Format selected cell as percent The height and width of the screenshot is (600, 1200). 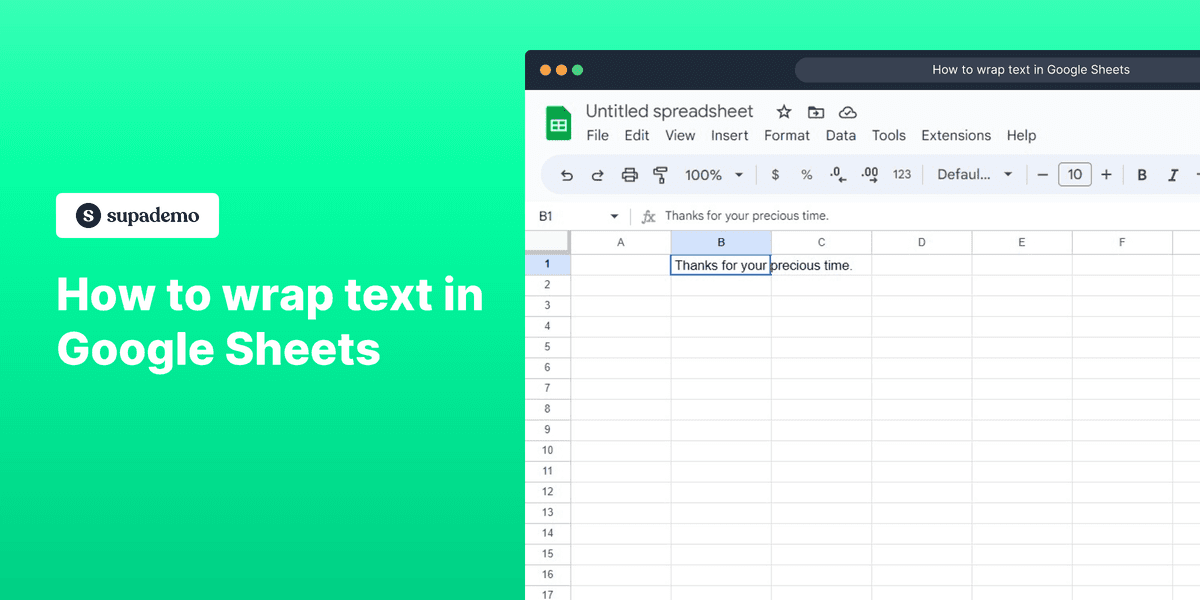coord(806,174)
